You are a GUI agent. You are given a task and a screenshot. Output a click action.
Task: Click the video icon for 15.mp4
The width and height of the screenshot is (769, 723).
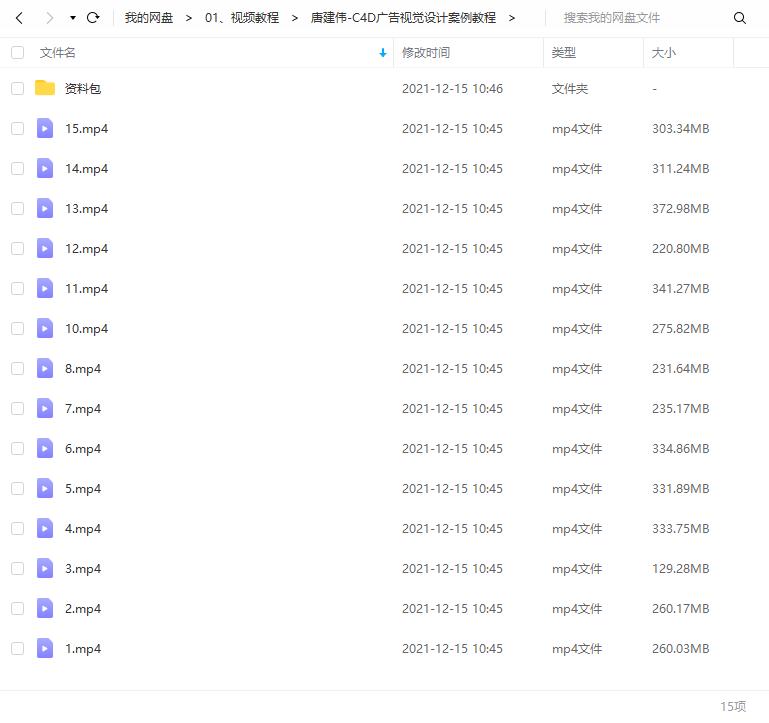click(x=45, y=128)
